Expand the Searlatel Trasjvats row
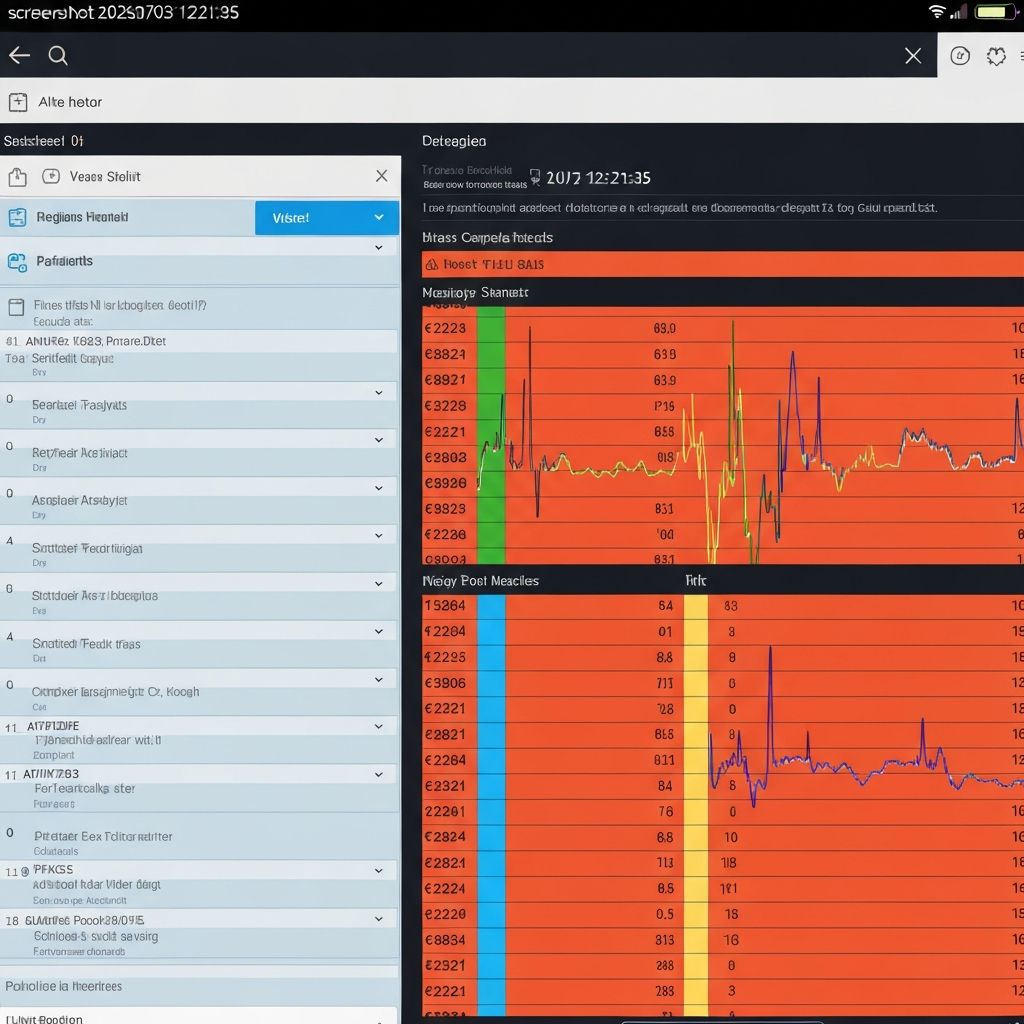This screenshot has height=1024, width=1024. pyautogui.click(x=379, y=393)
